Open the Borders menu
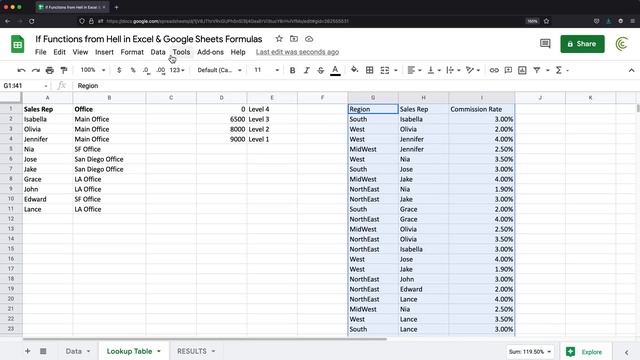This screenshot has height=360, width=640. click(x=369, y=70)
